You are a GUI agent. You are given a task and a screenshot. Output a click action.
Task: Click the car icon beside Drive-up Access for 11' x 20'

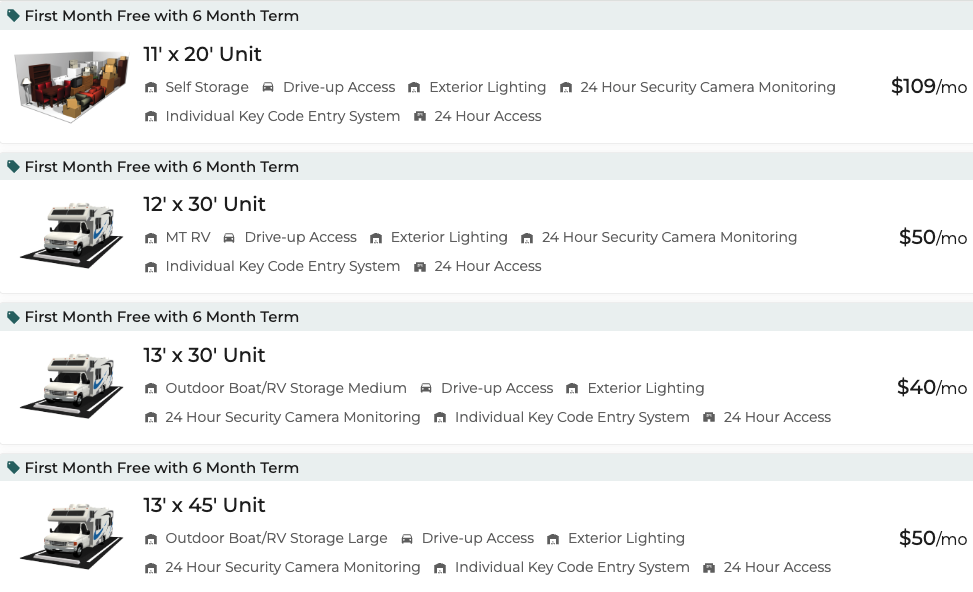(x=268, y=88)
